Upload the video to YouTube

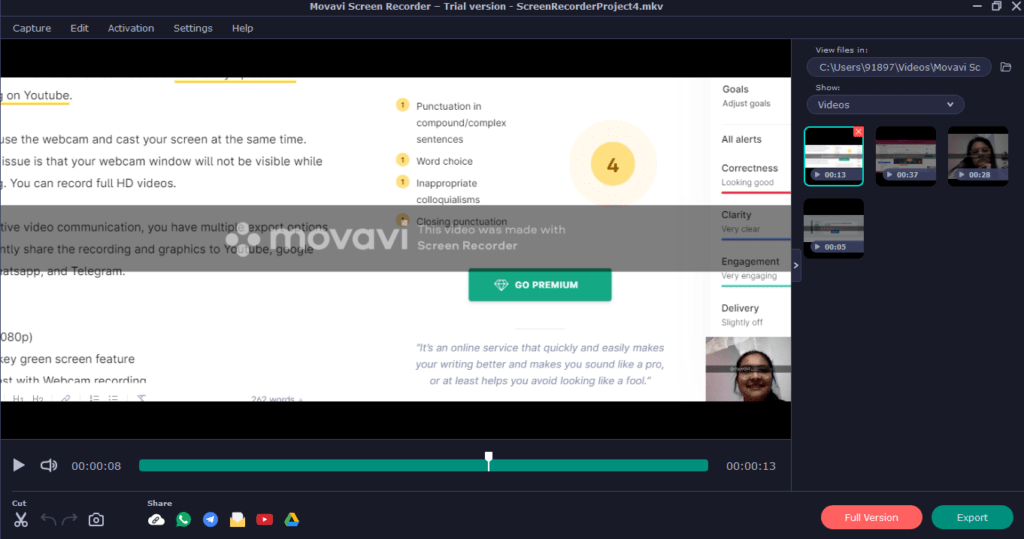[x=264, y=519]
